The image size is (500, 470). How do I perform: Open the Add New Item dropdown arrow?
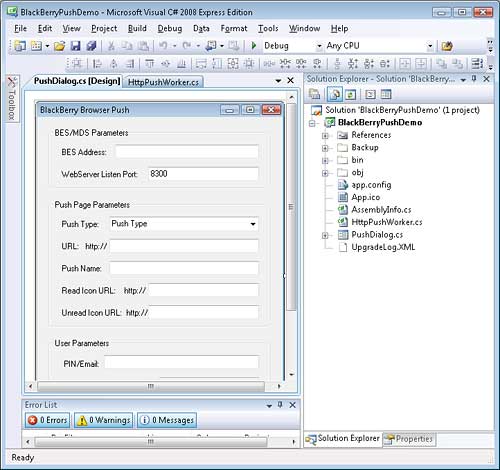click(x=47, y=46)
